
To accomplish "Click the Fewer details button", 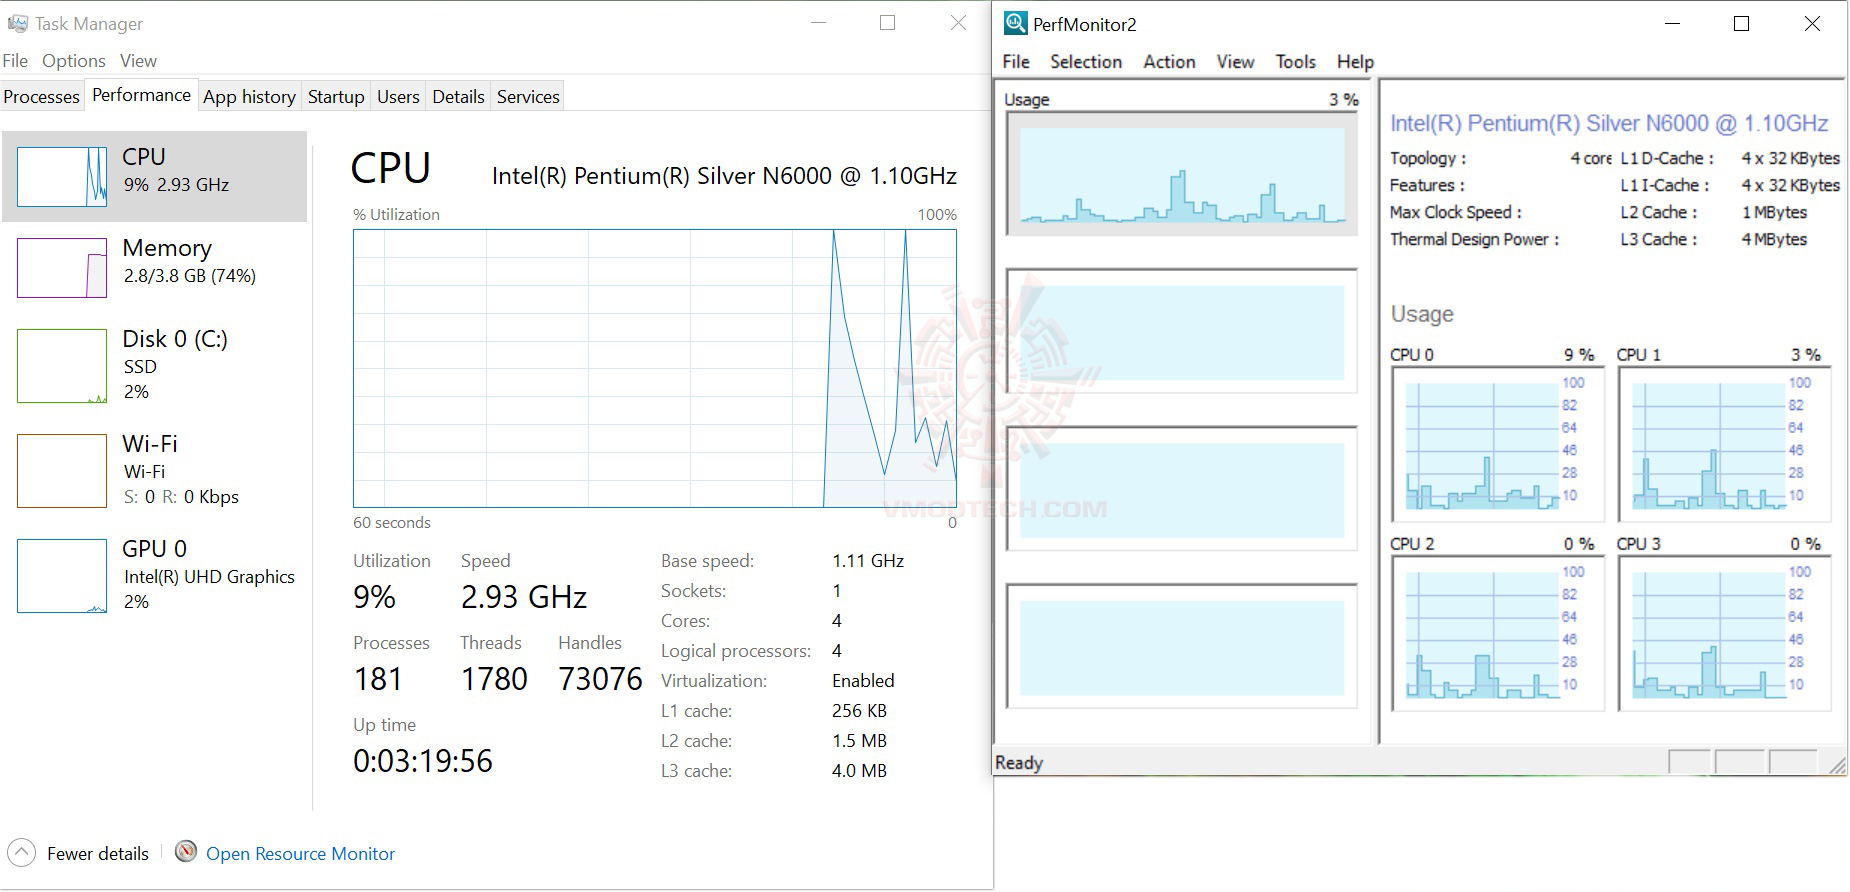I will coord(78,853).
